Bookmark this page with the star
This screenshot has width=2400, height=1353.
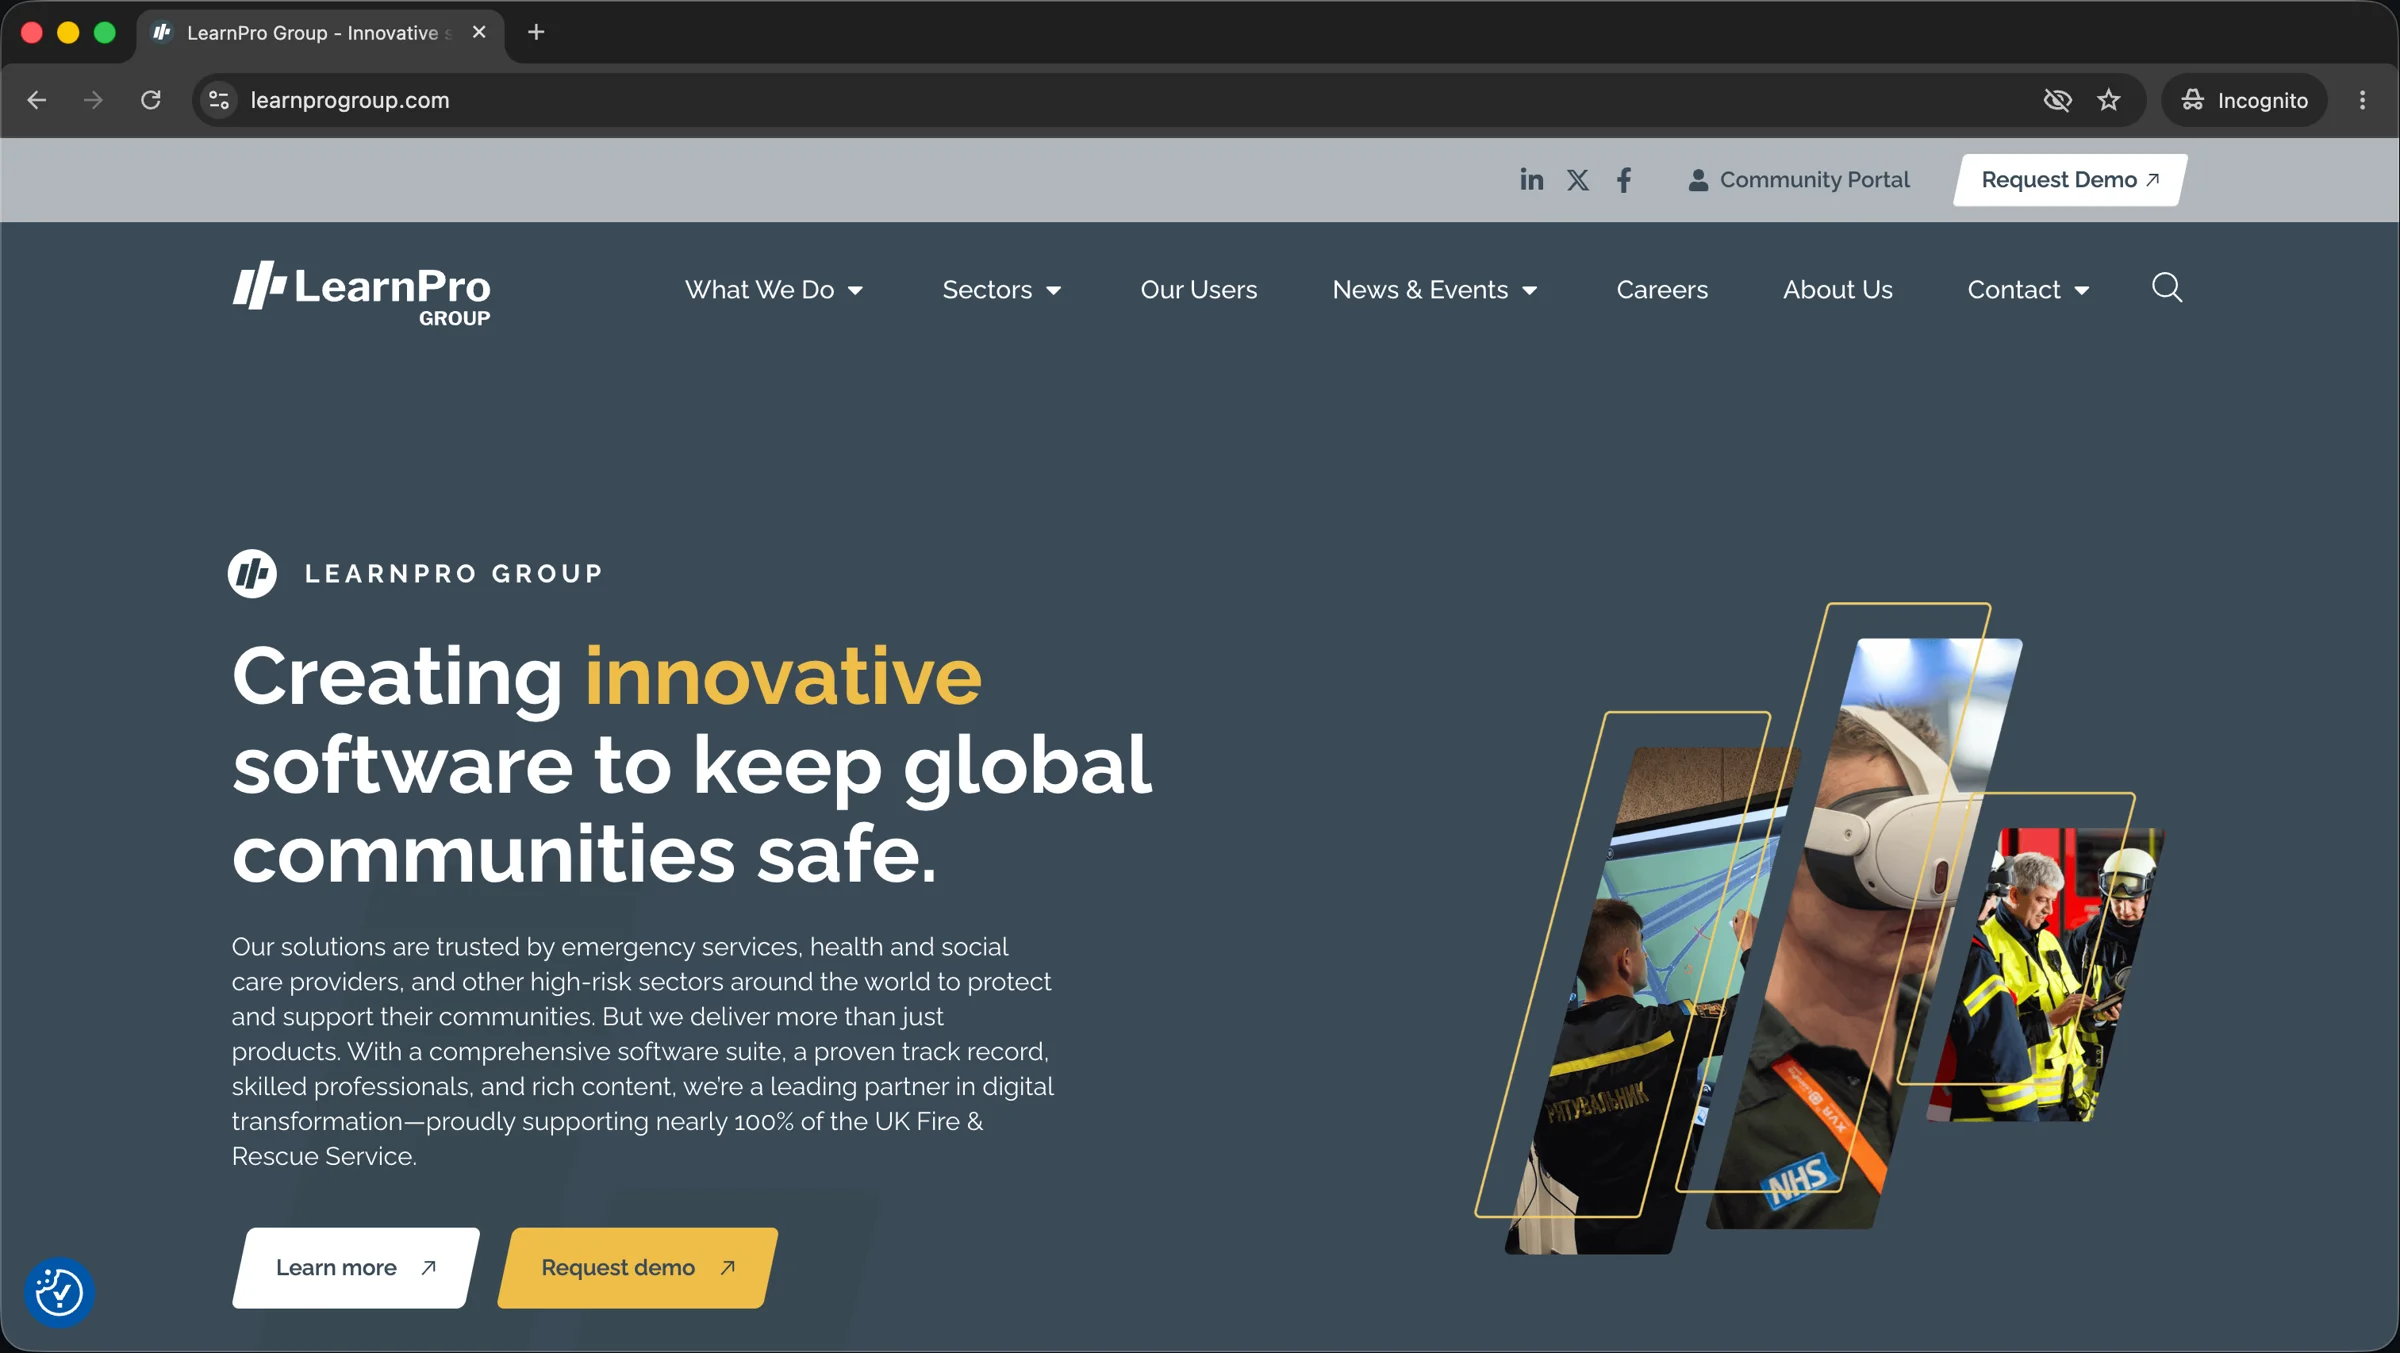coord(2109,100)
